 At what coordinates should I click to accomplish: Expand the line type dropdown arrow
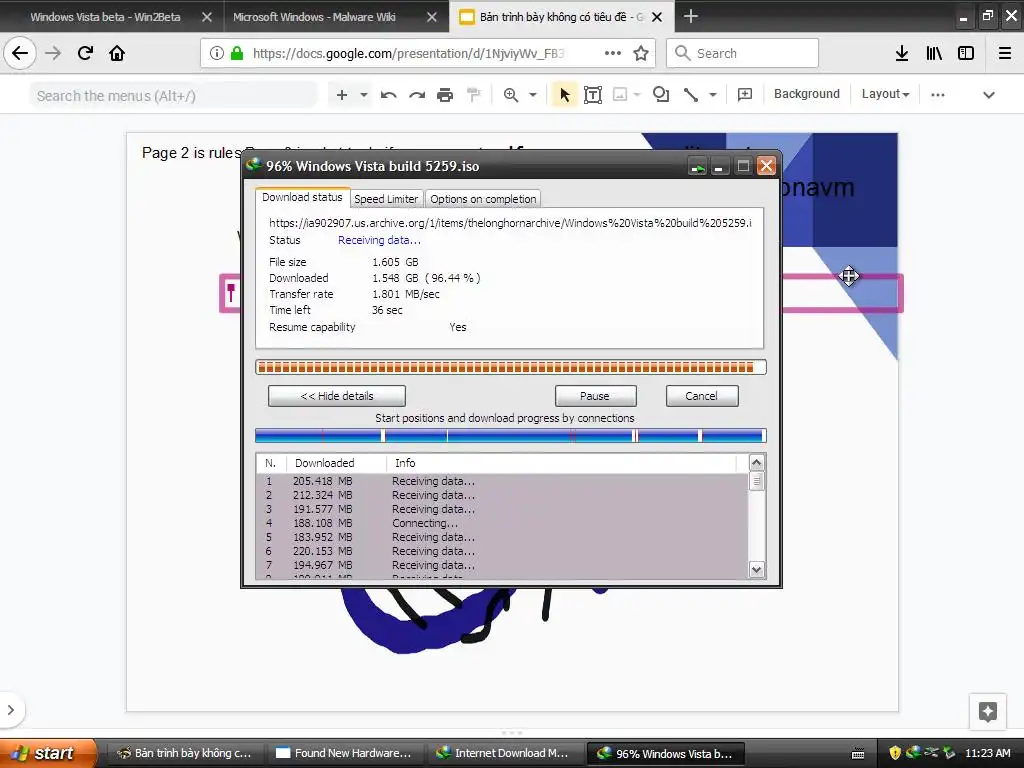point(712,95)
